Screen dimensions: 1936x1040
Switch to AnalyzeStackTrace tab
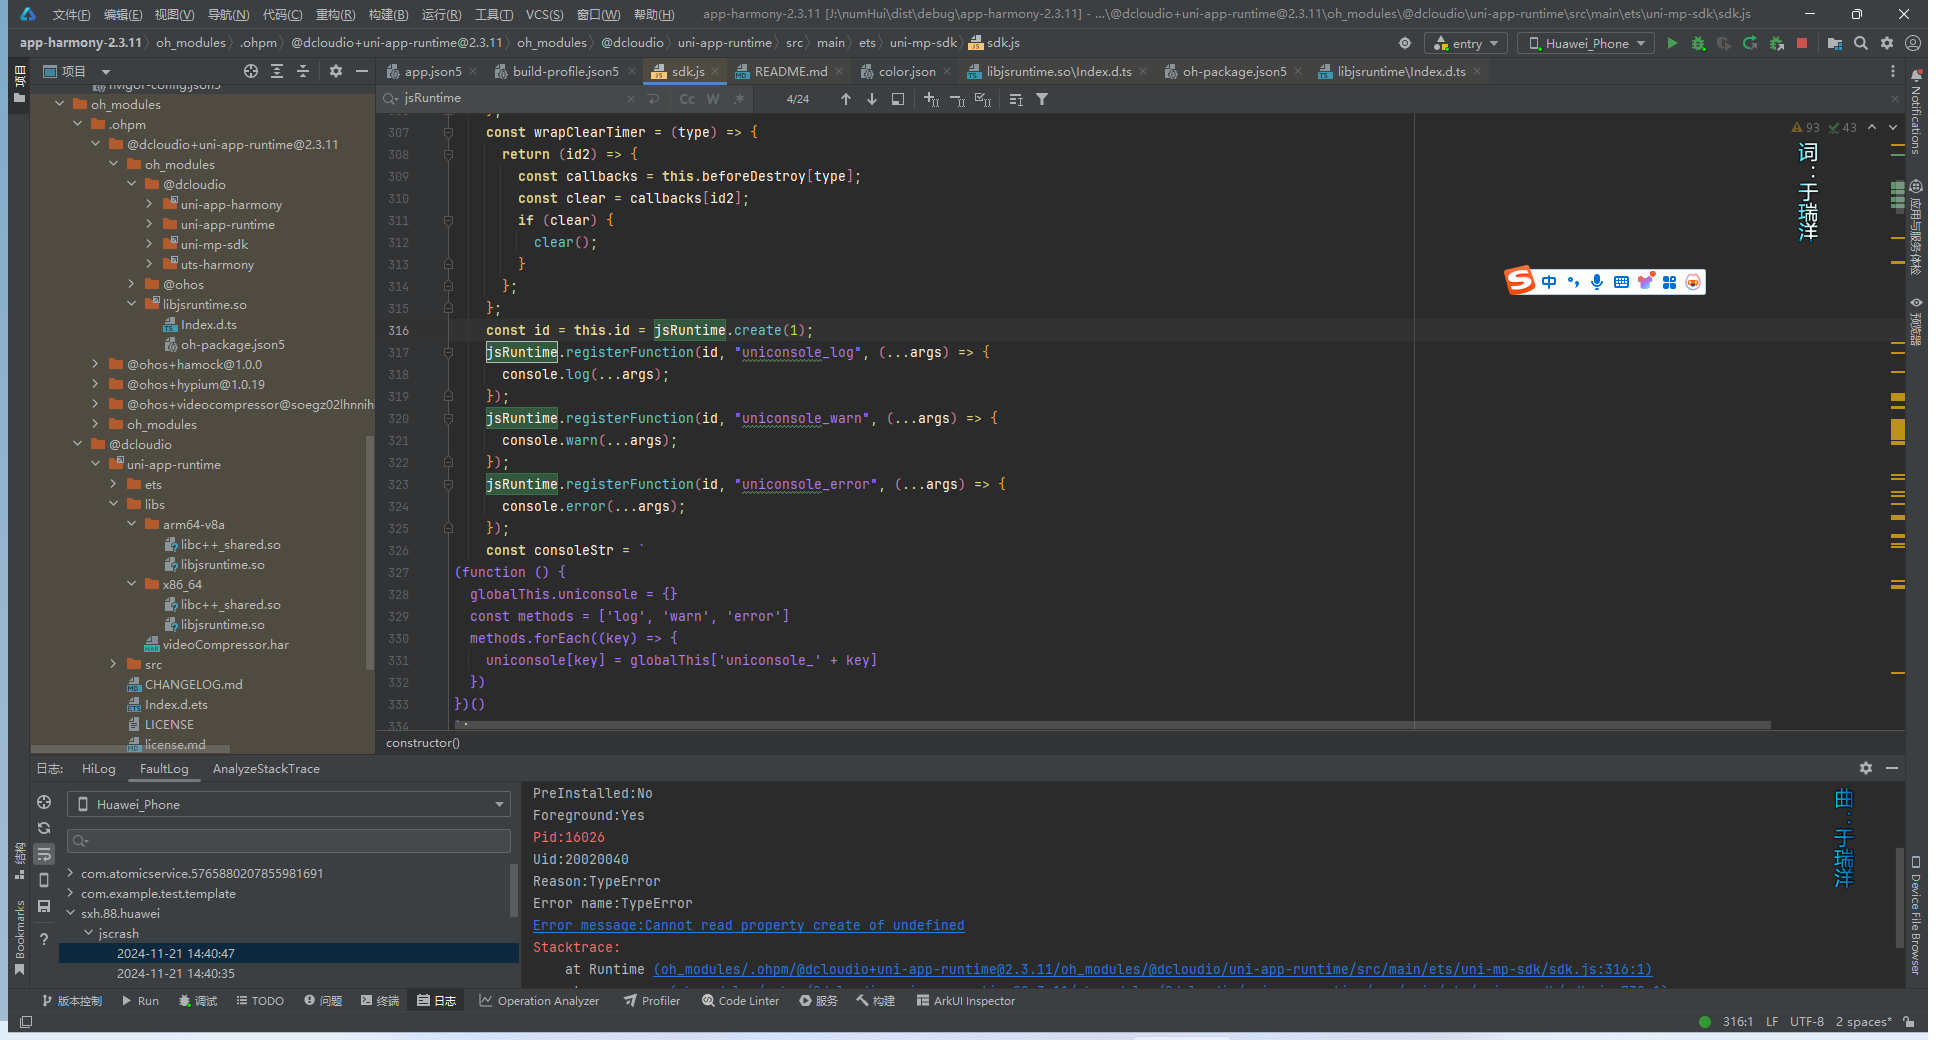click(266, 768)
